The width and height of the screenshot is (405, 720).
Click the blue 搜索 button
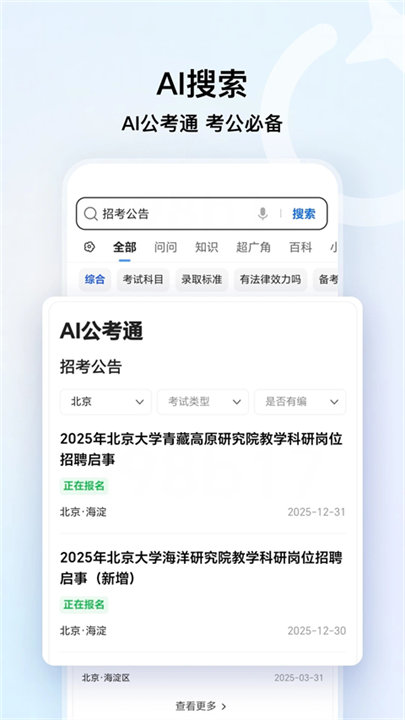pos(304,214)
